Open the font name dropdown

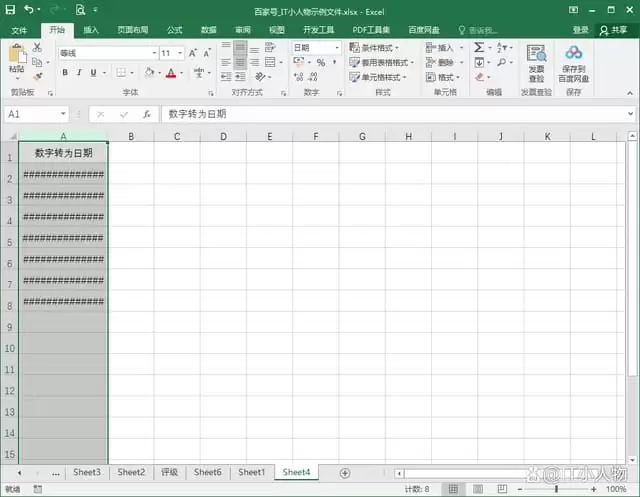coord(154,53)
